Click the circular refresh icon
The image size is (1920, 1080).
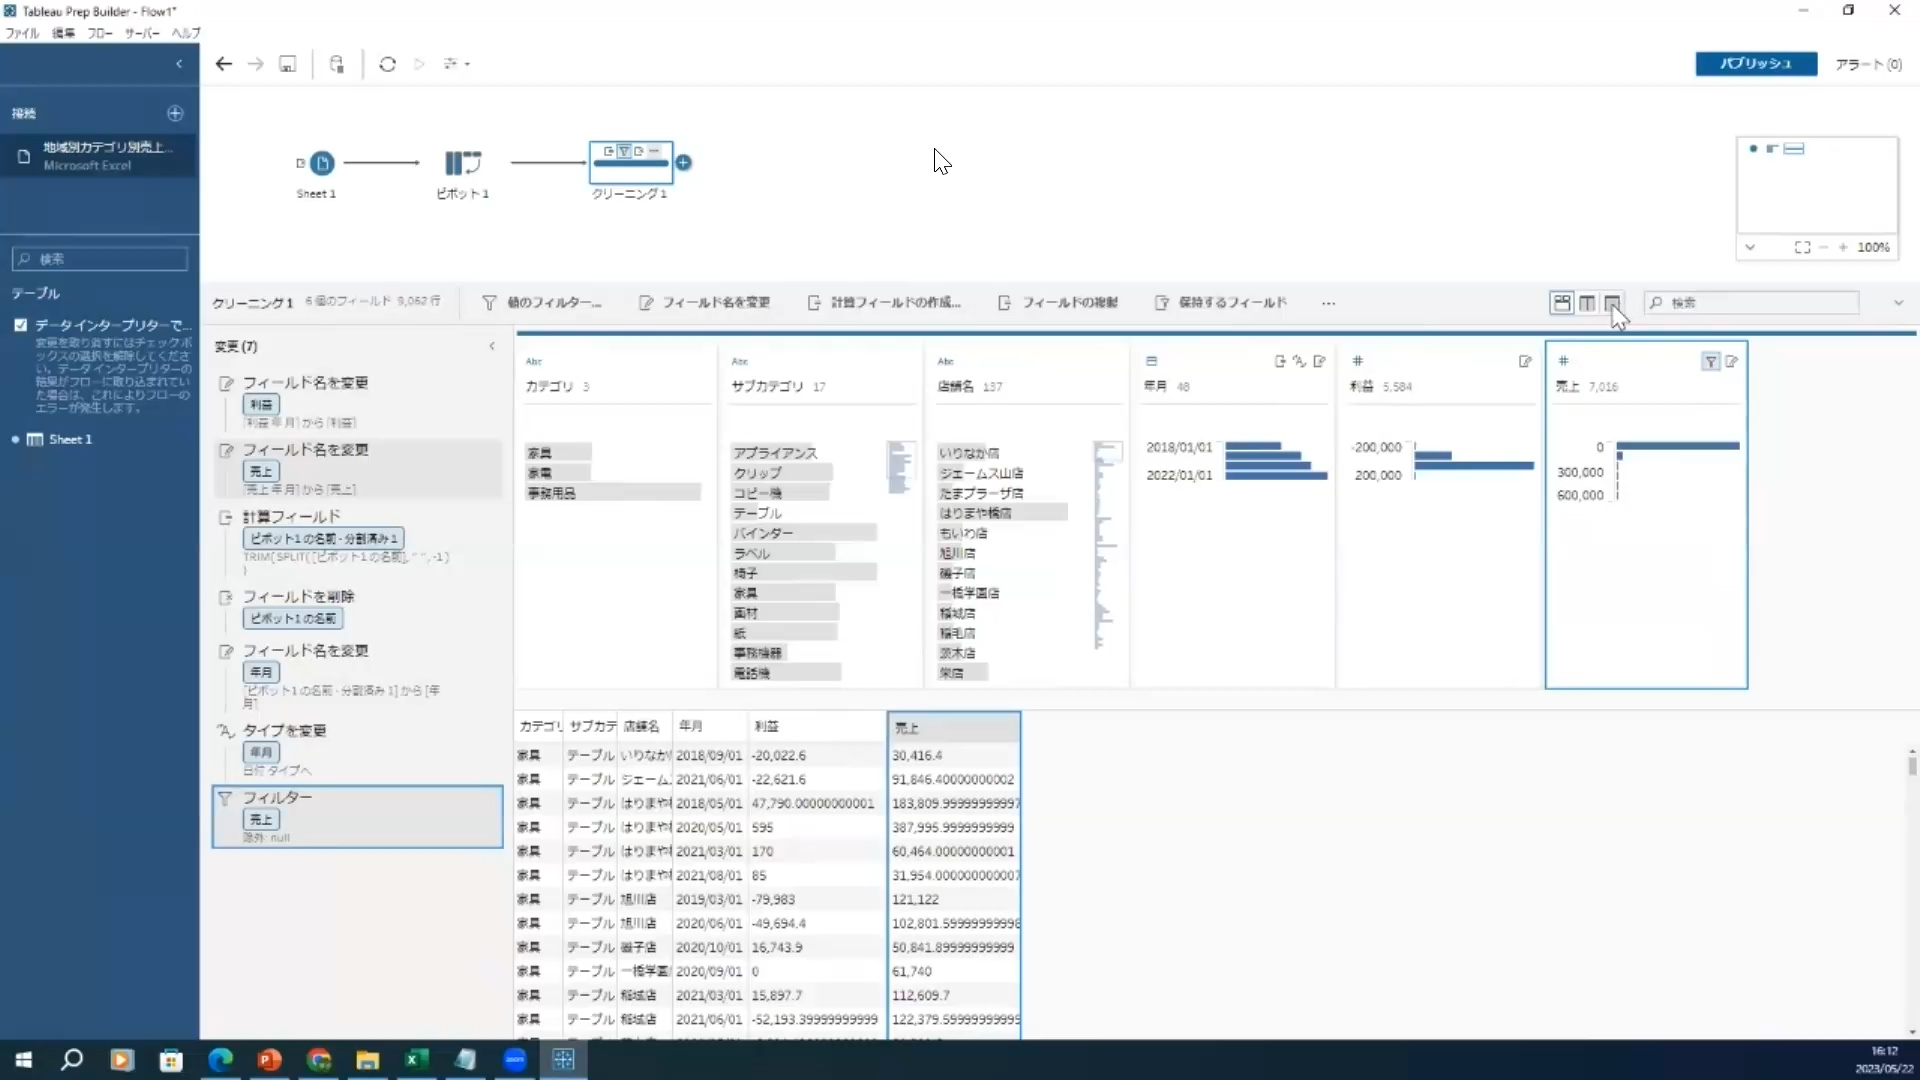(x=388, y=64)
